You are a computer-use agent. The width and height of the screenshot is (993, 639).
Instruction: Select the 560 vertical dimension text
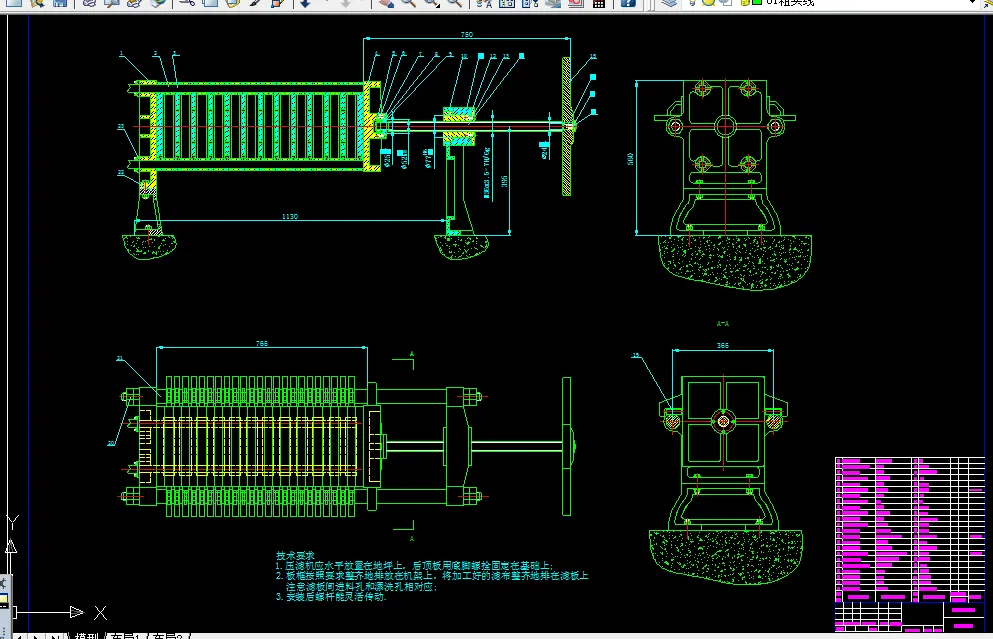pyautogui.click(x=630, y=158)
